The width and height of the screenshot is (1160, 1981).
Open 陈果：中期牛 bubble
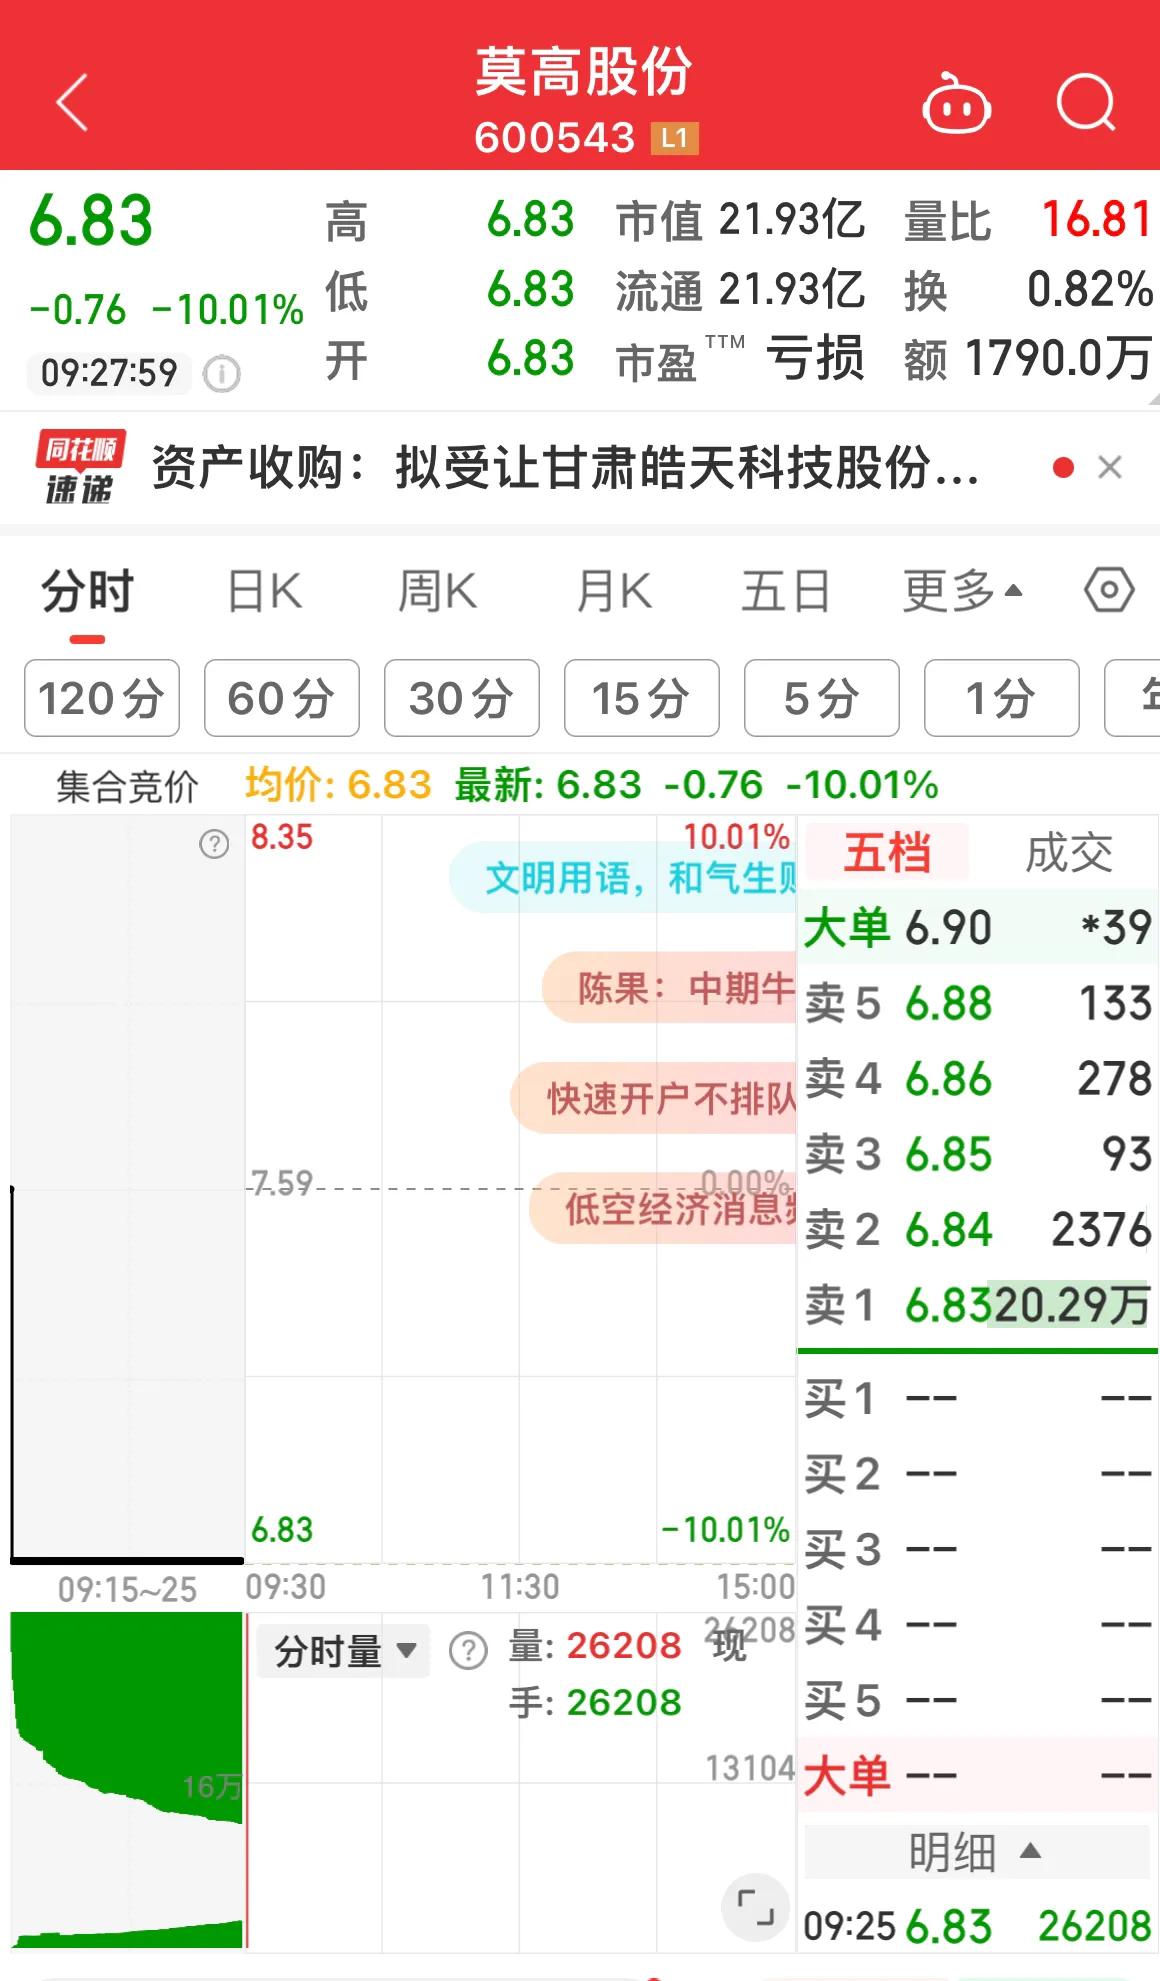pos(669,988)
